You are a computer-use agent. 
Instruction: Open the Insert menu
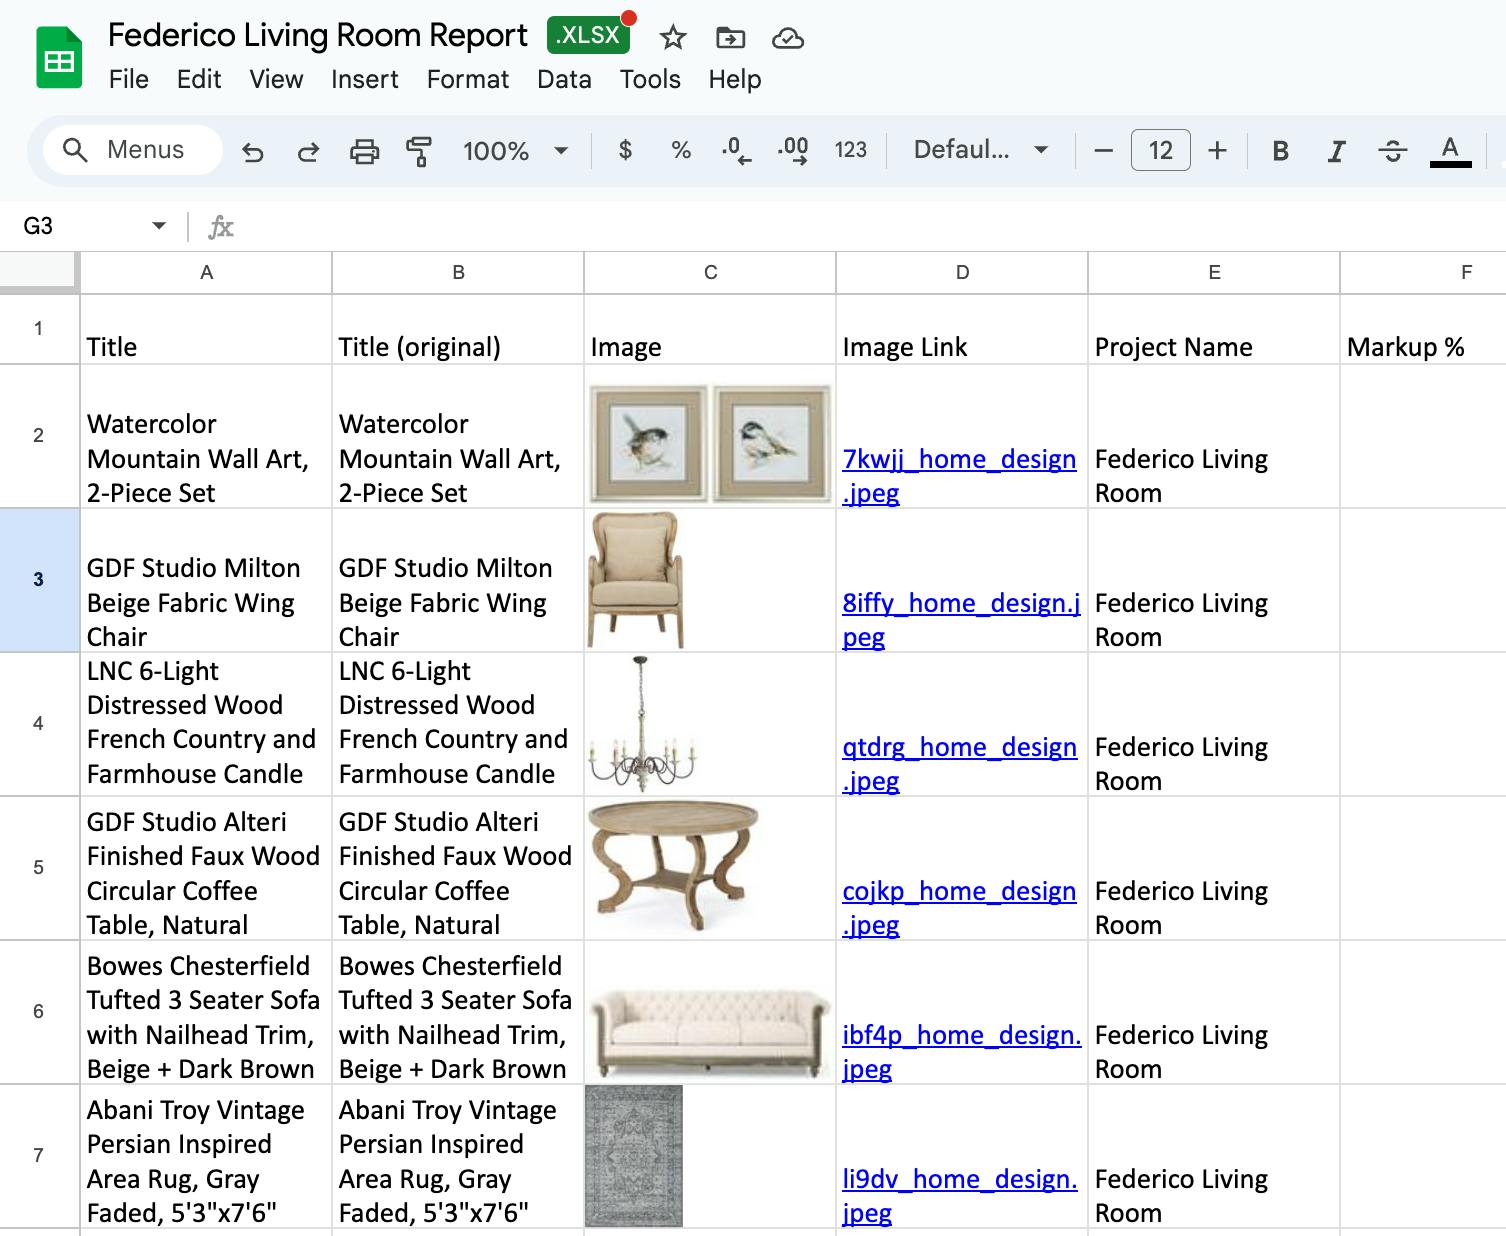pyautogui.click(x=364, y=79)
